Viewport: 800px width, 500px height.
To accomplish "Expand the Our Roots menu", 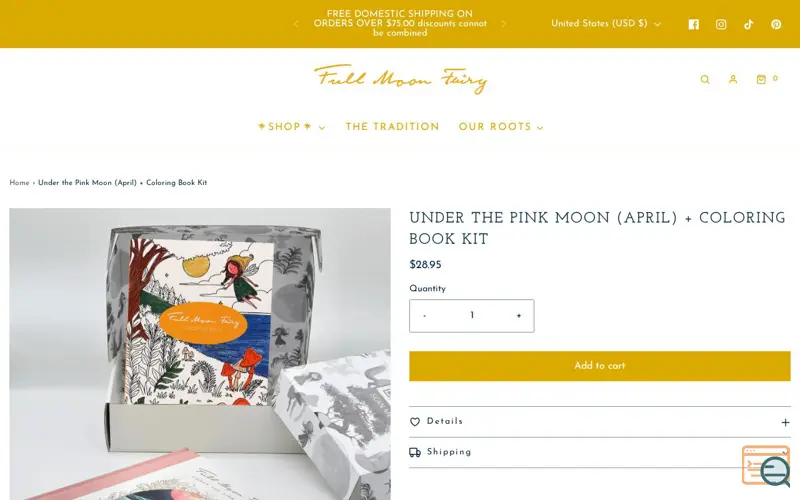I will 501,127.
